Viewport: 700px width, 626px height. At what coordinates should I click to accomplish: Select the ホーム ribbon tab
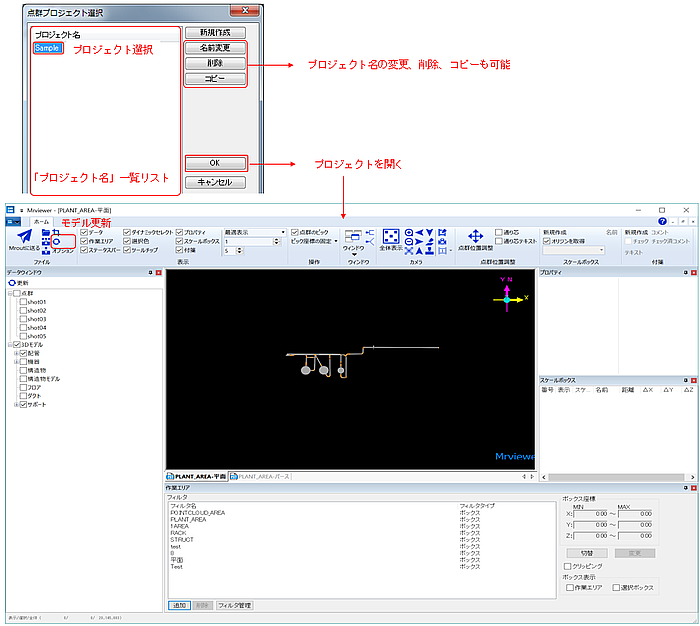(42, 221)
